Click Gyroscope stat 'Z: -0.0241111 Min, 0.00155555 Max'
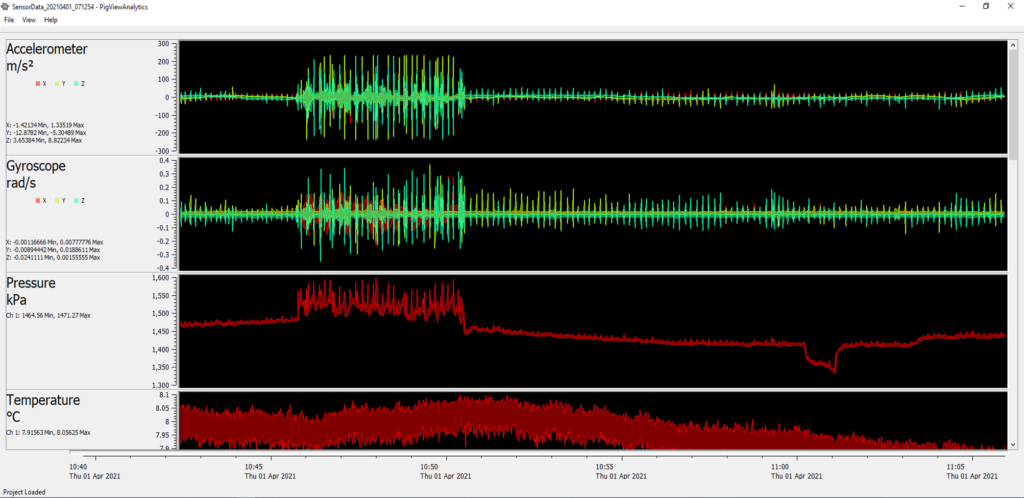Screen dimensions: 1024x498 point(53,257)
